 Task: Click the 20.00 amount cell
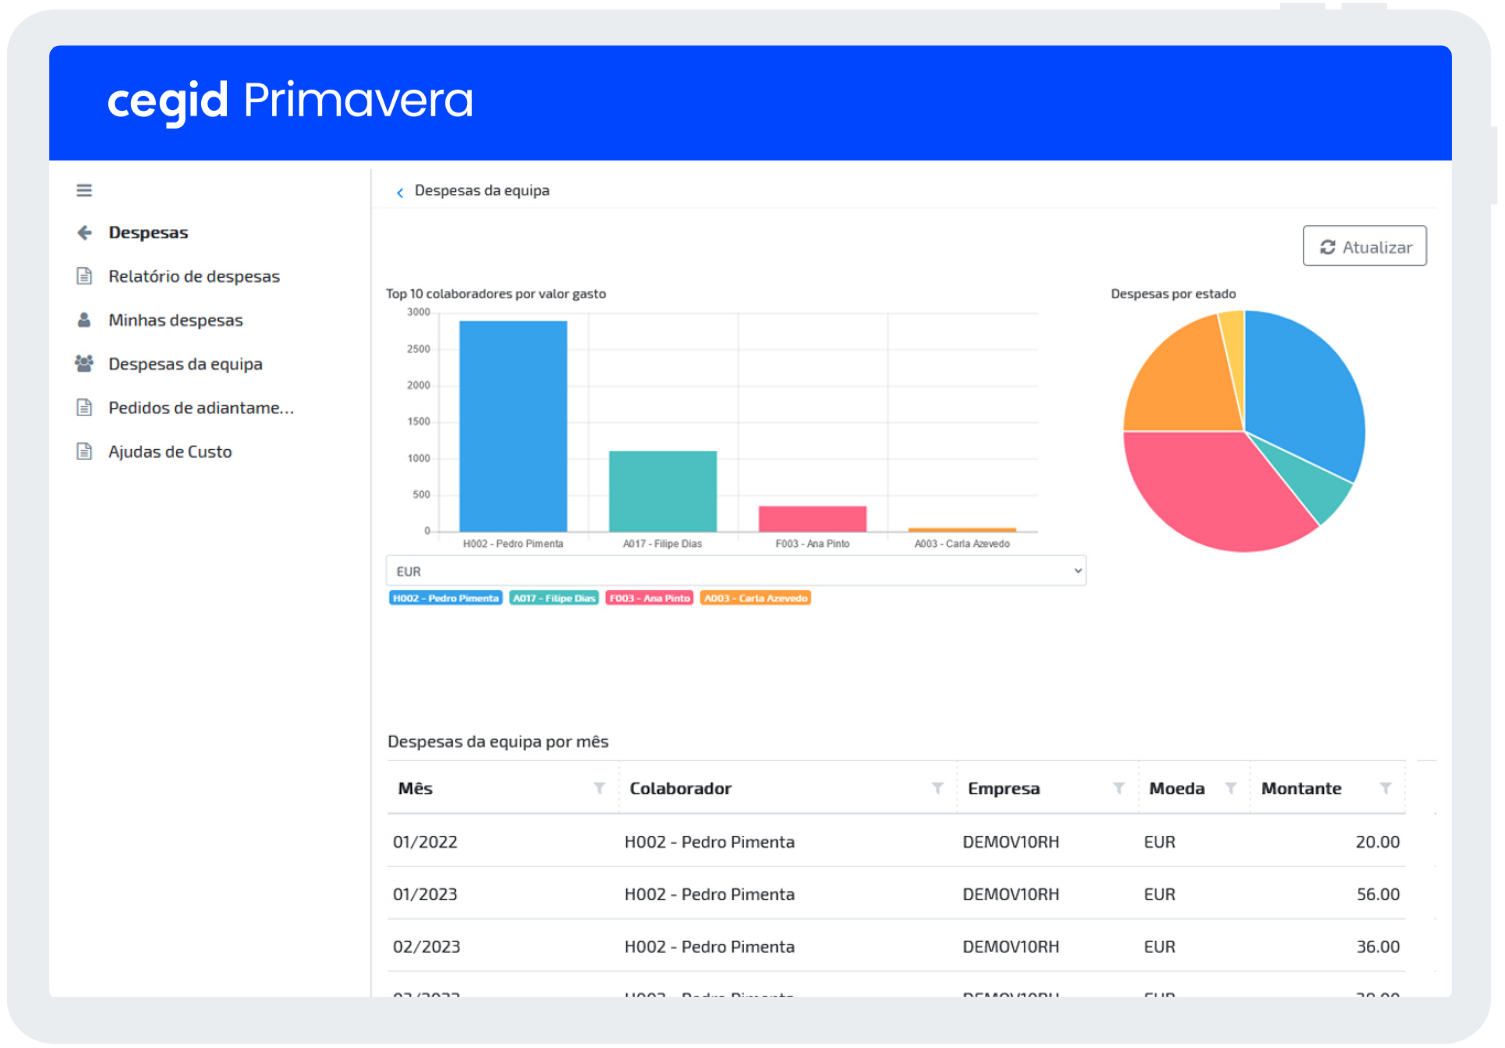[x=1377, y=842]
